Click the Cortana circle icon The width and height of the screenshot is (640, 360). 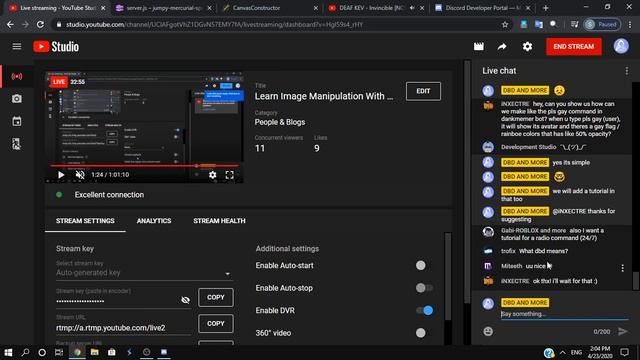point(42,352)
